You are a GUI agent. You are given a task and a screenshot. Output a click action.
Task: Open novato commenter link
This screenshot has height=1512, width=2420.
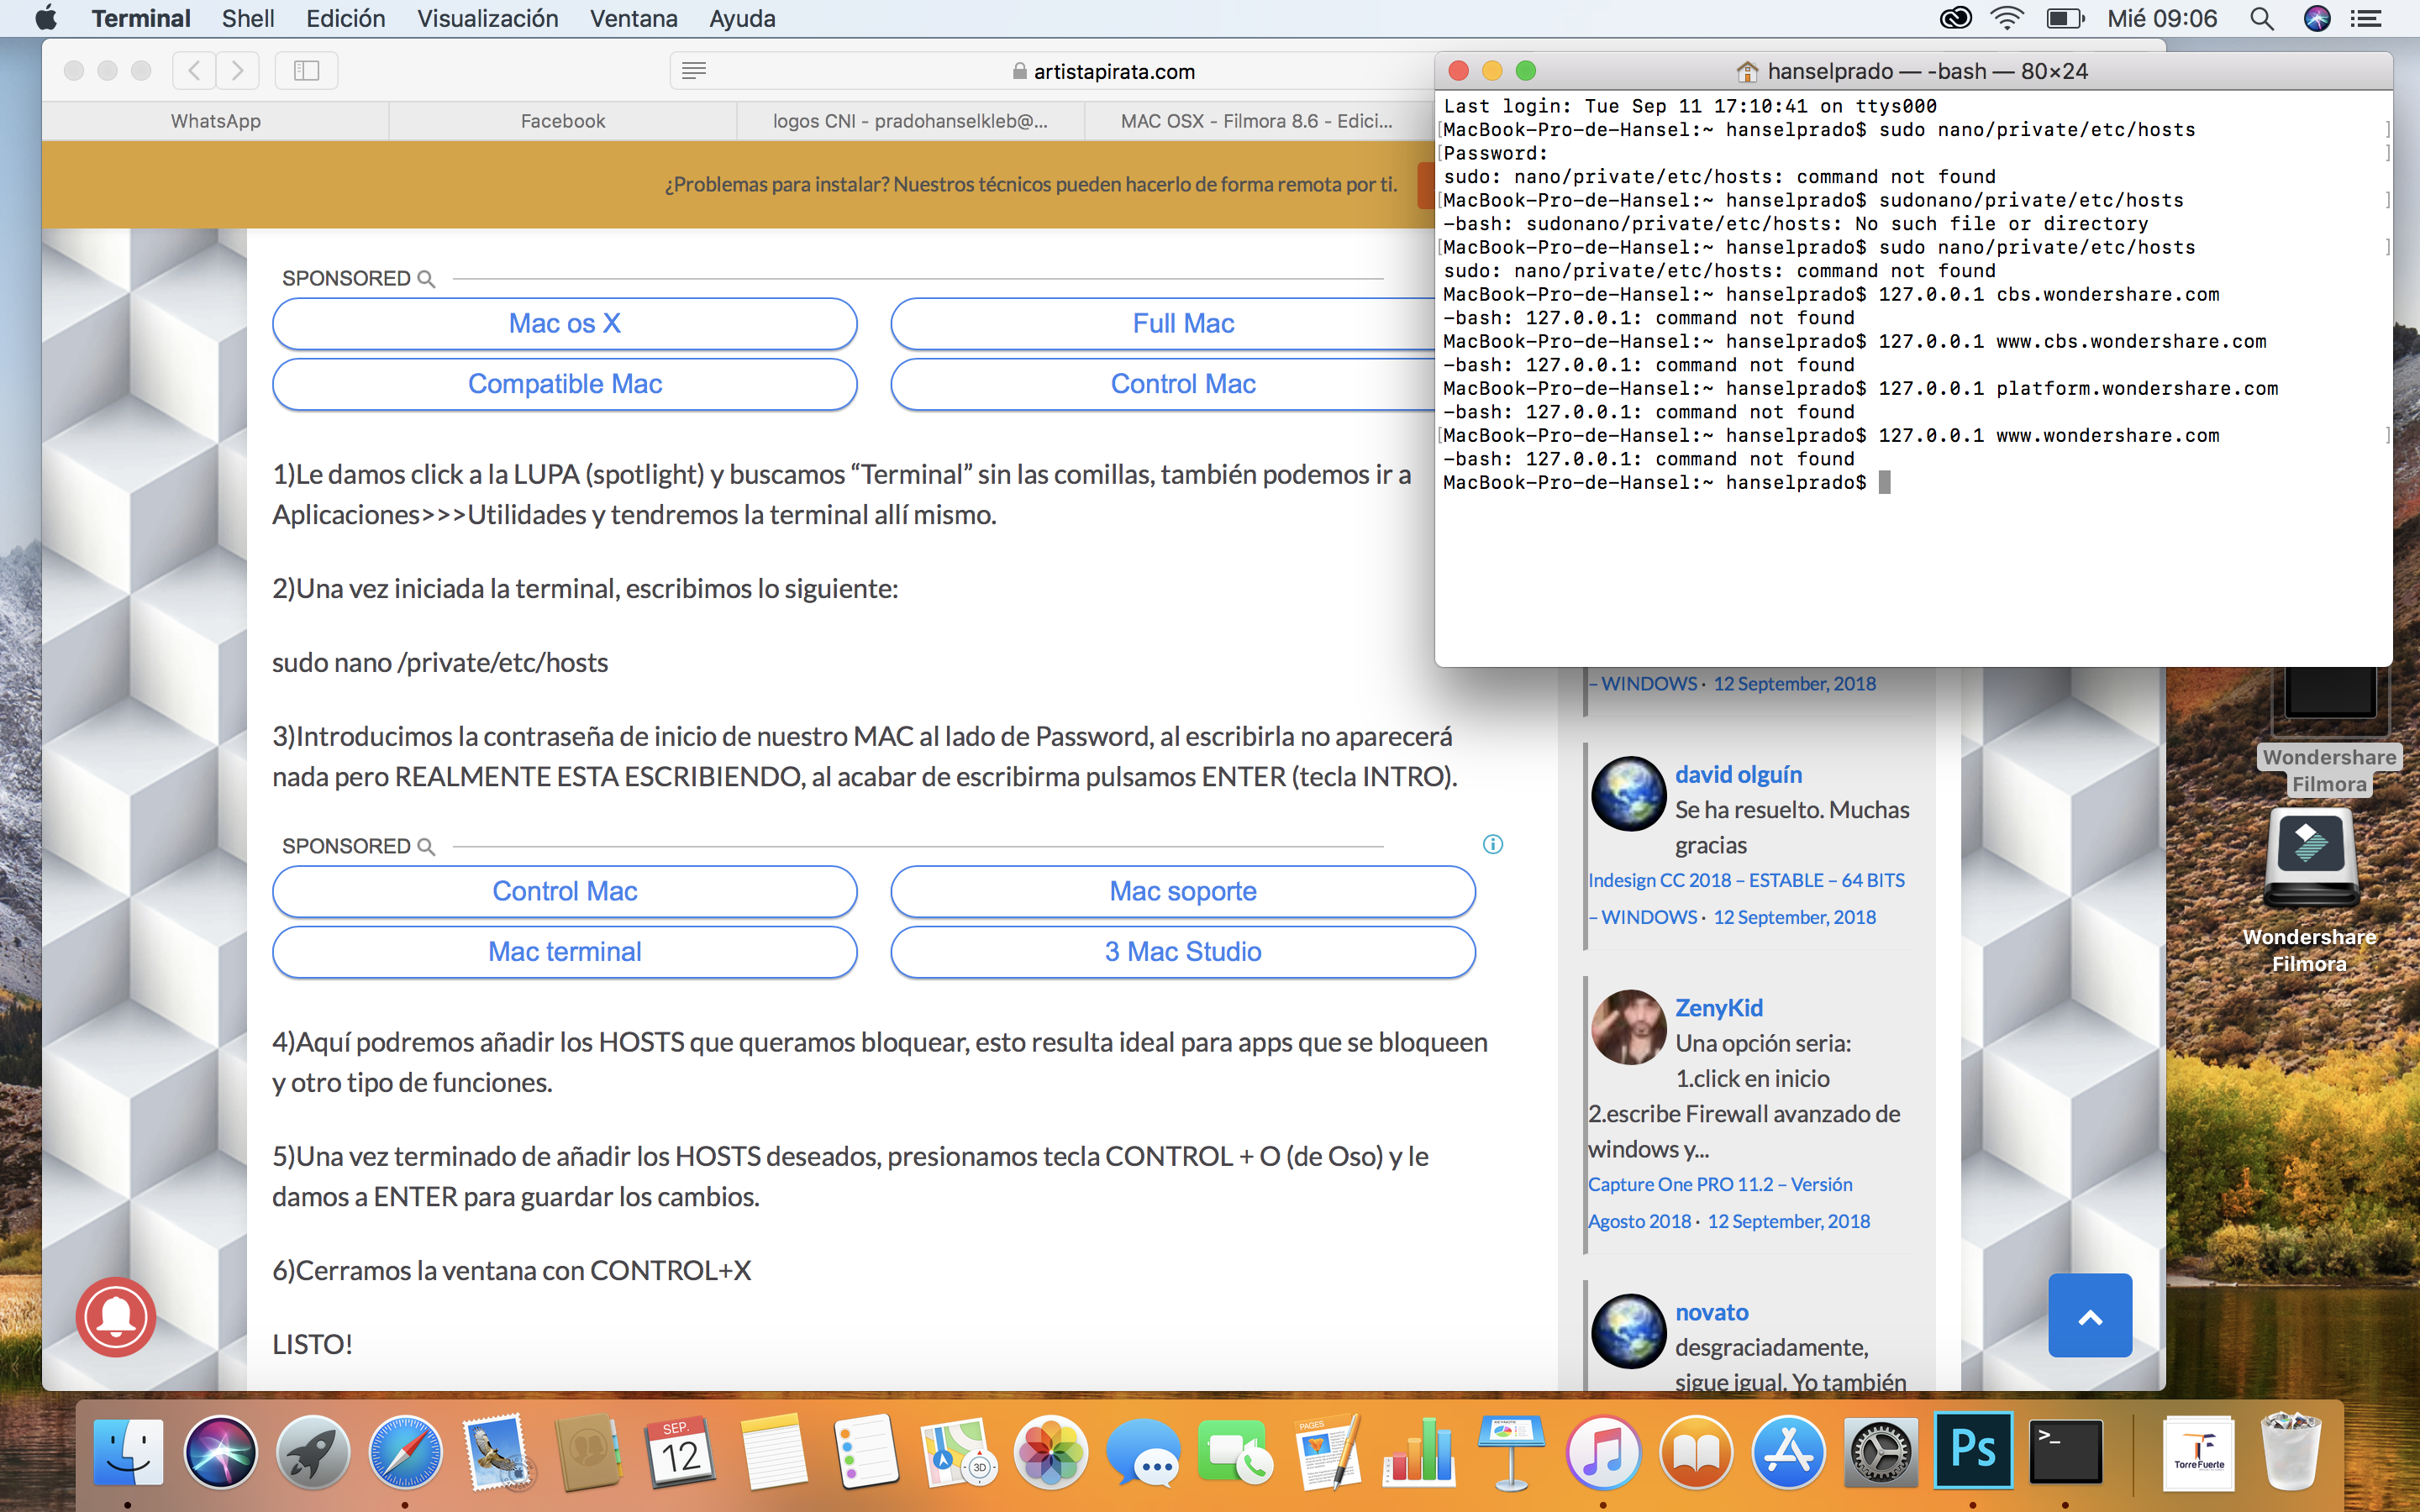(x=1711, y=1312)
